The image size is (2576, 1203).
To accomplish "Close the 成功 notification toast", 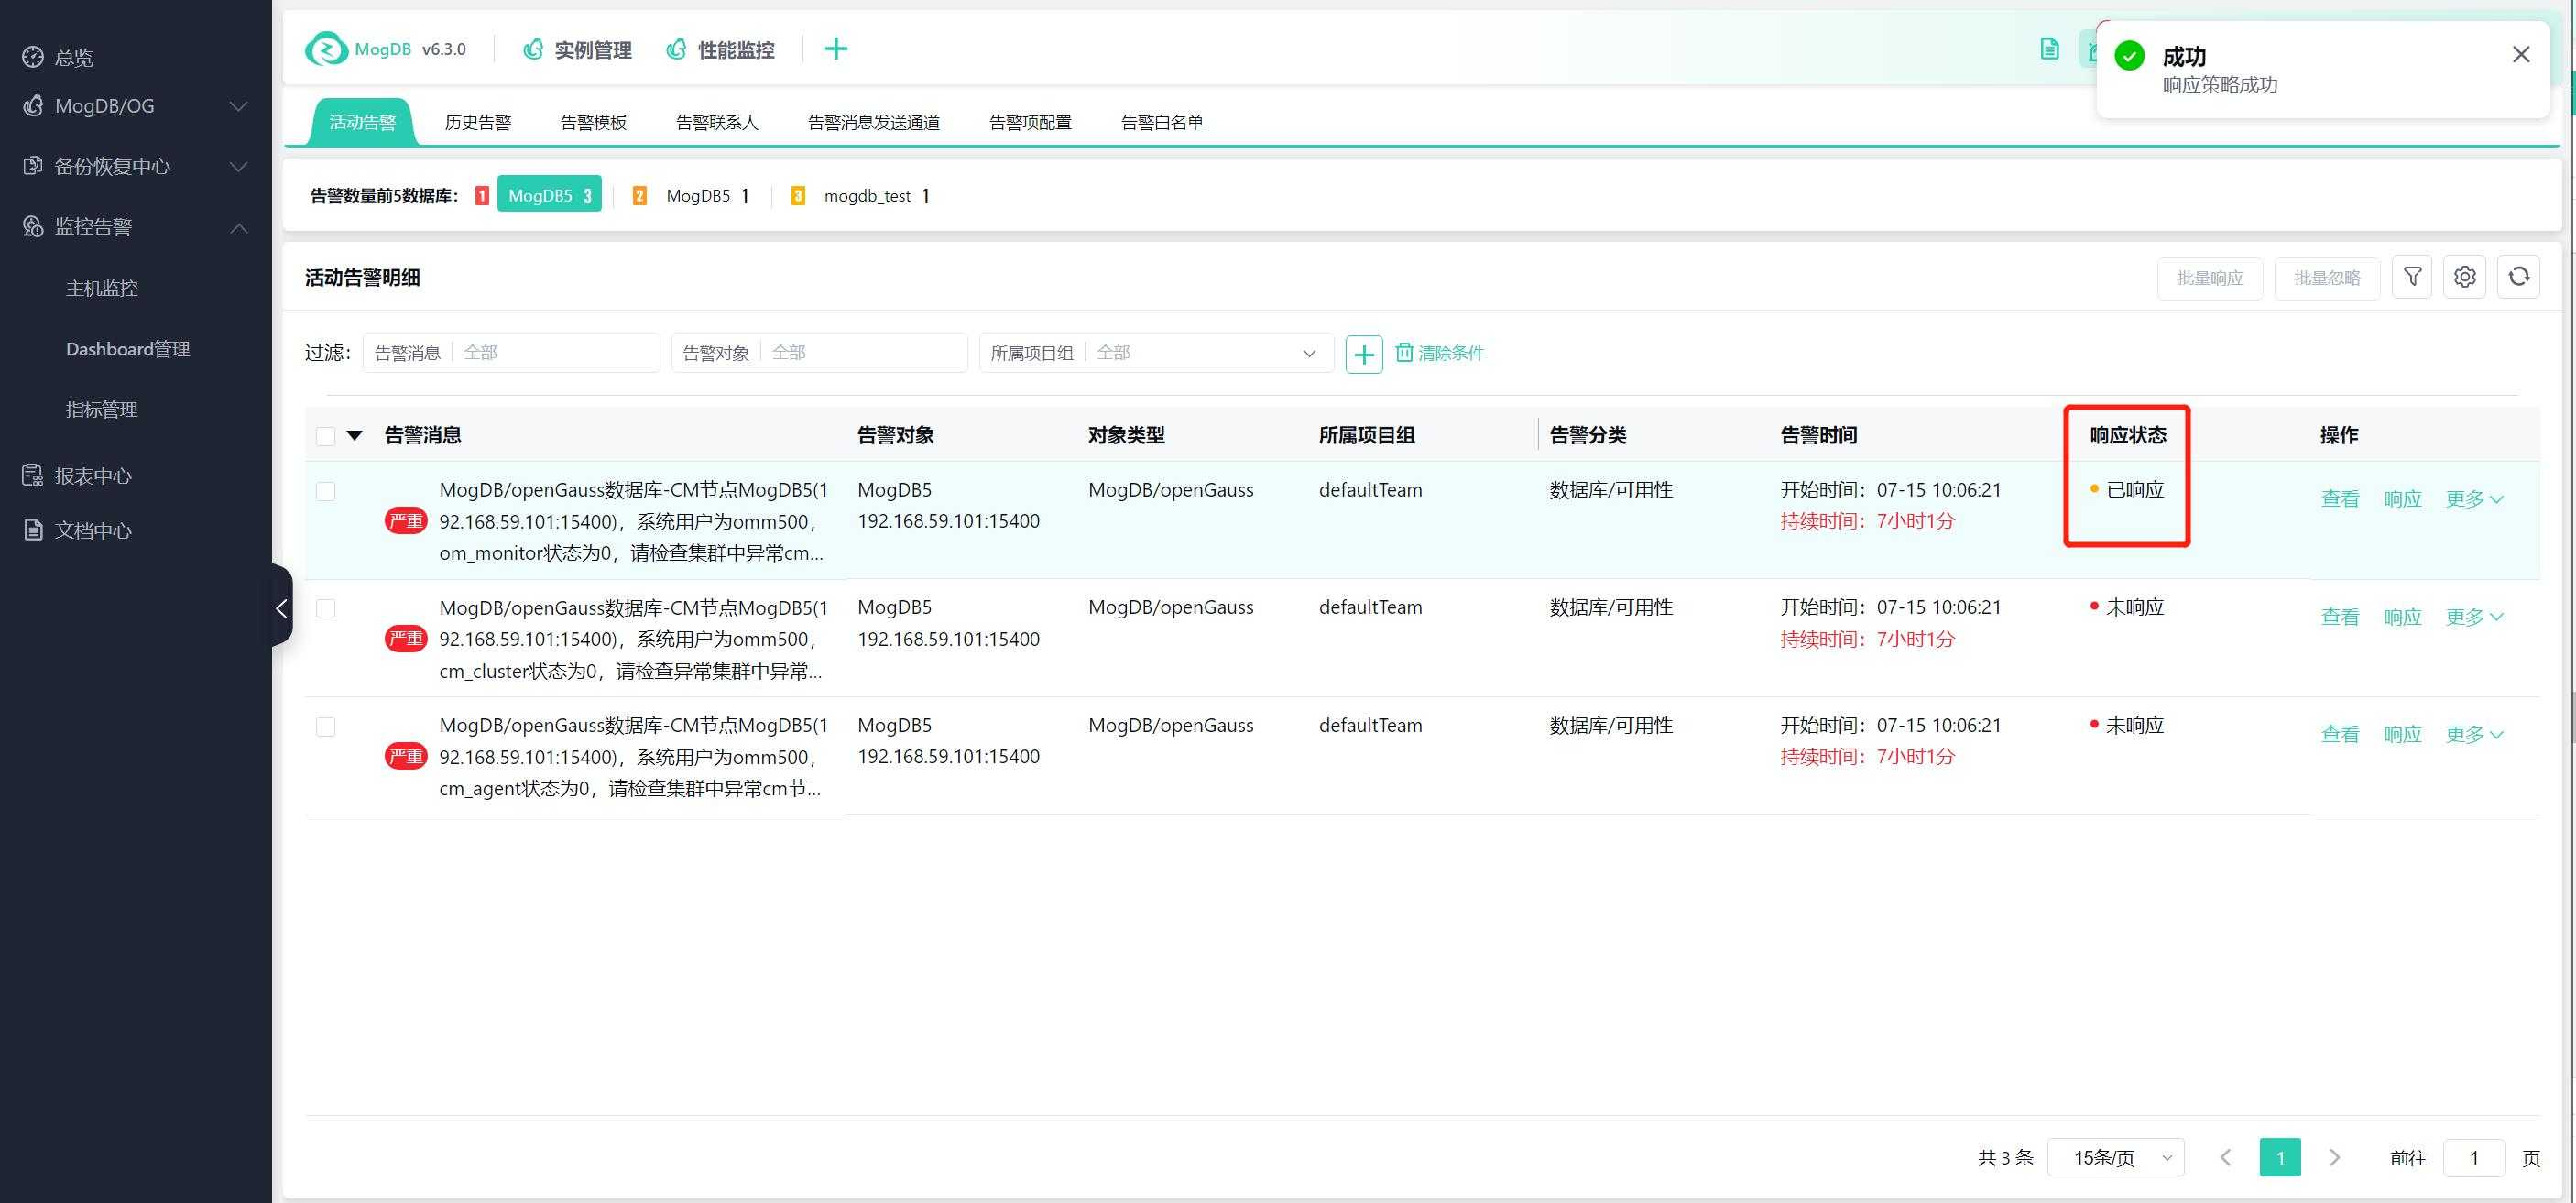I will pyautogui.click(x=2521, y=55).
